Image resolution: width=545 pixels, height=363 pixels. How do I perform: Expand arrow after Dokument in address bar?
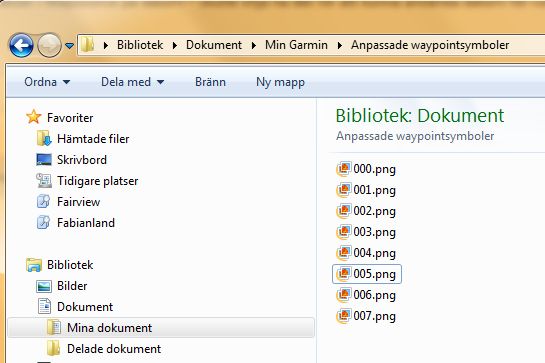(254, 45)
